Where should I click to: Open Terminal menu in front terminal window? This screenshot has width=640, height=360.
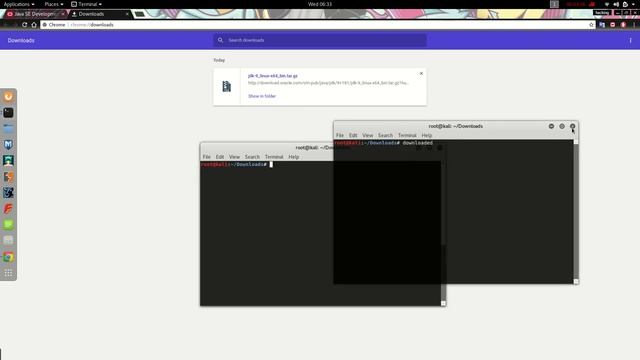(x=407, y=135)
